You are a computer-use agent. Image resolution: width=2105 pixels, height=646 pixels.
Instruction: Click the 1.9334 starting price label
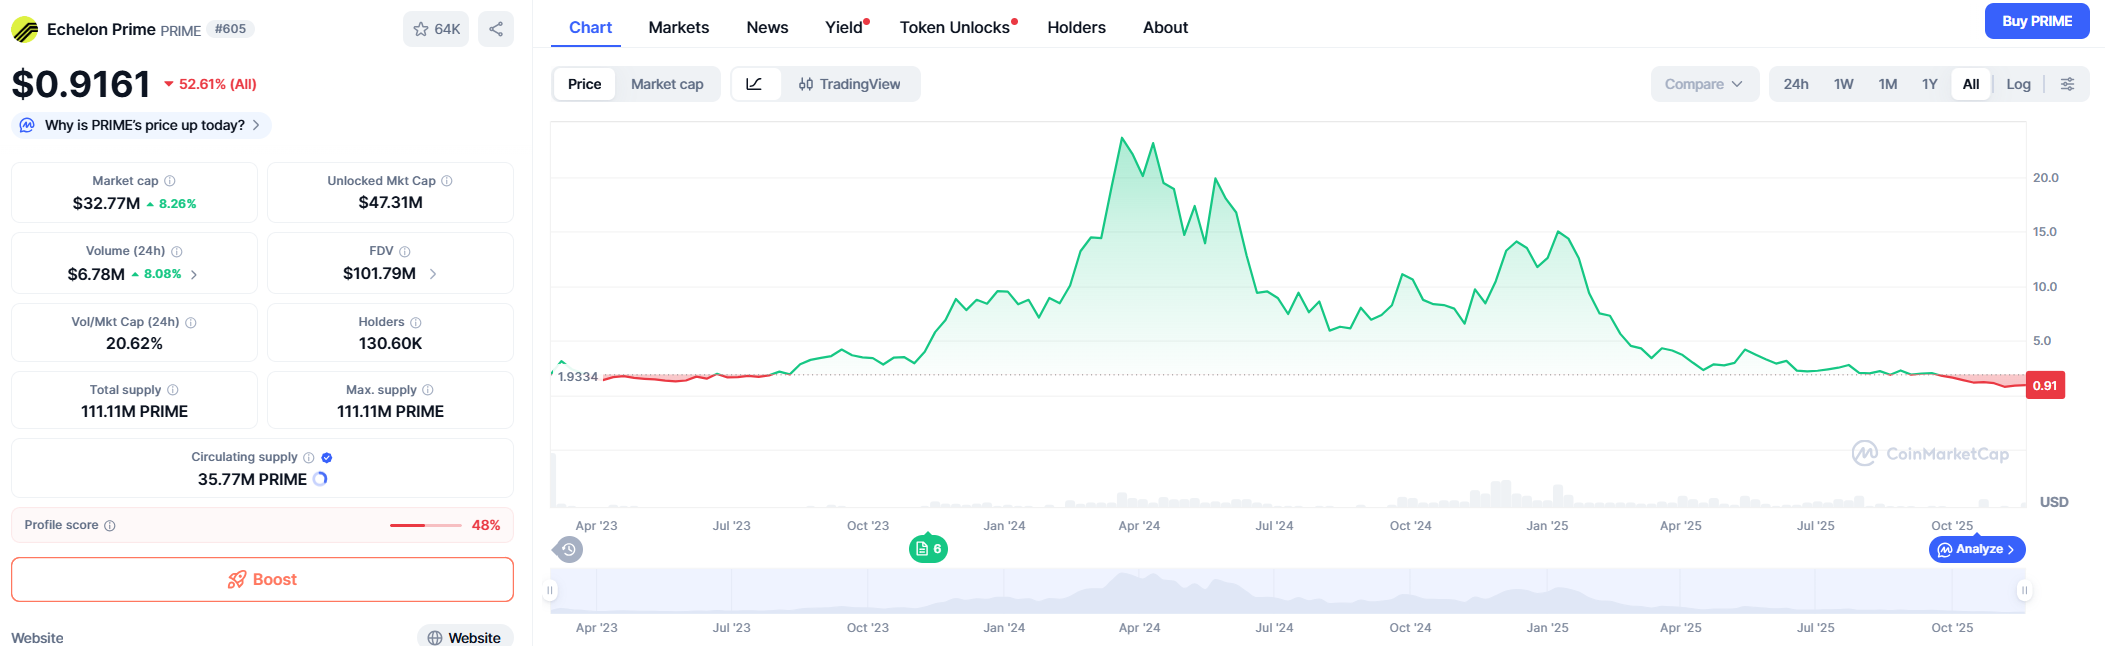pos(577,377)
